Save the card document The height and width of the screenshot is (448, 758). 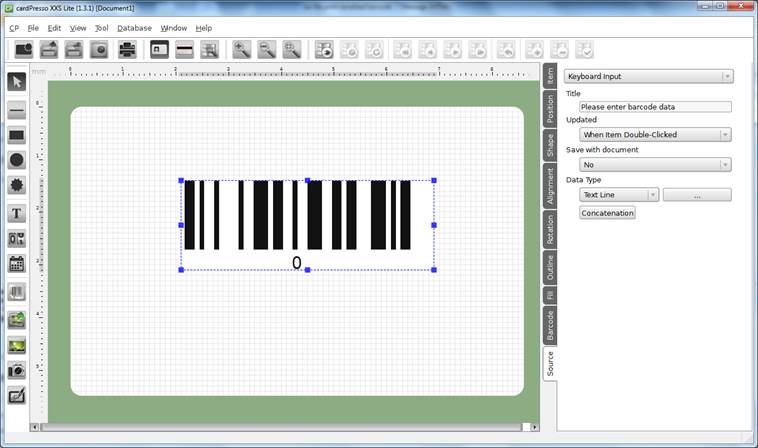pos(74,50)
